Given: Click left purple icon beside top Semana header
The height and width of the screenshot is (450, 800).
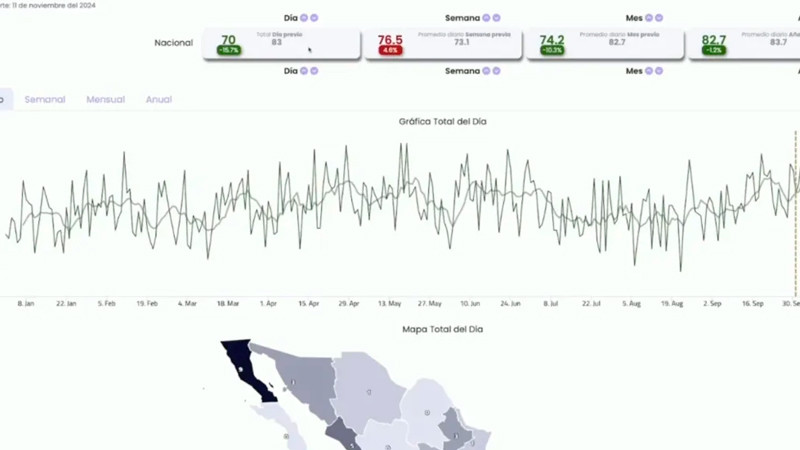Looking at the screenshot, I should click(x=487, y=18).
